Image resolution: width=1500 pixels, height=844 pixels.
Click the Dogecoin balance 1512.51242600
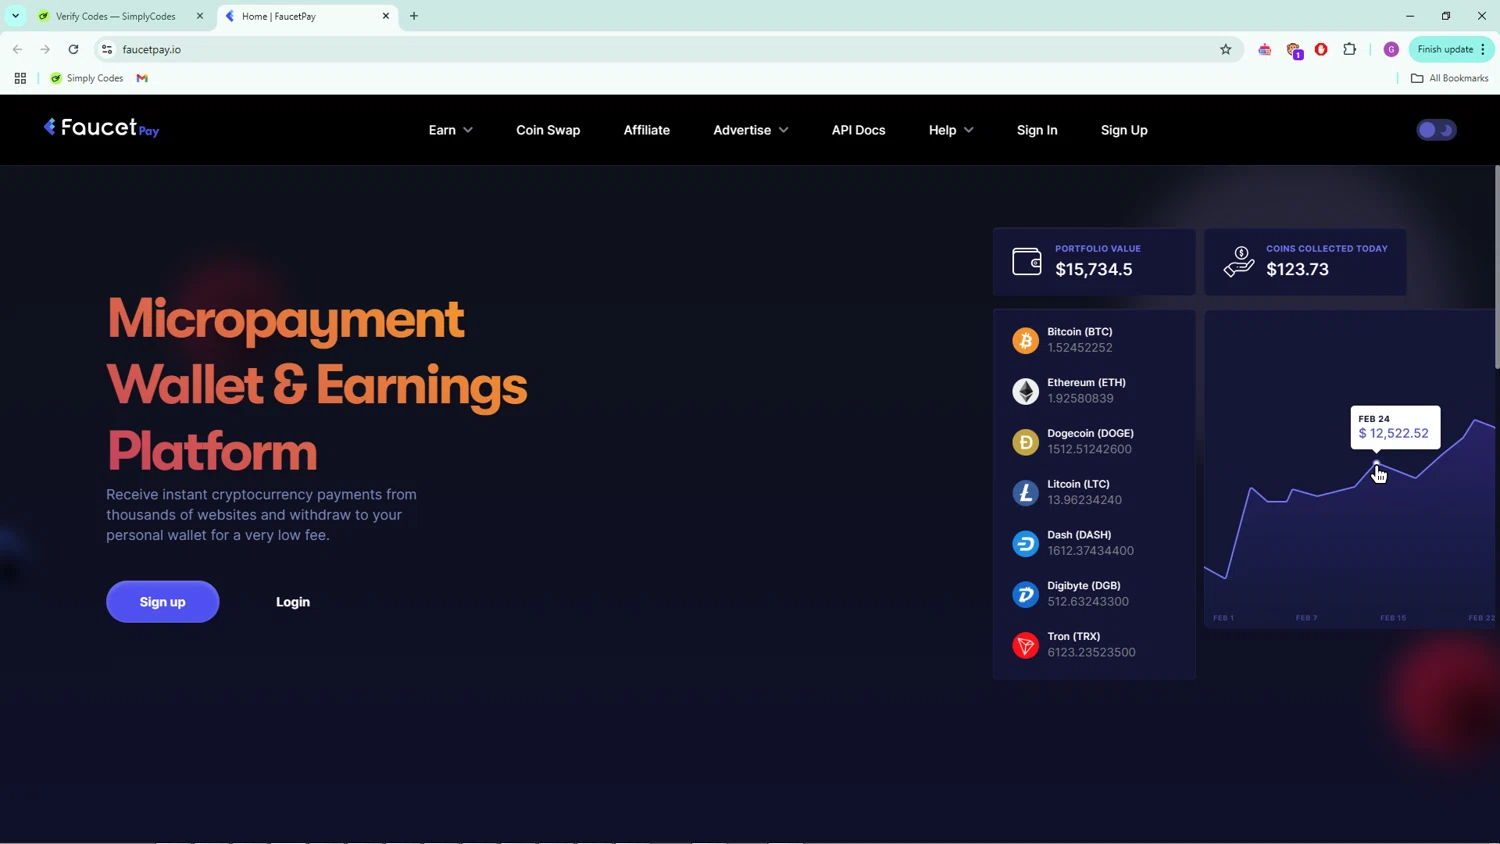1089,449
